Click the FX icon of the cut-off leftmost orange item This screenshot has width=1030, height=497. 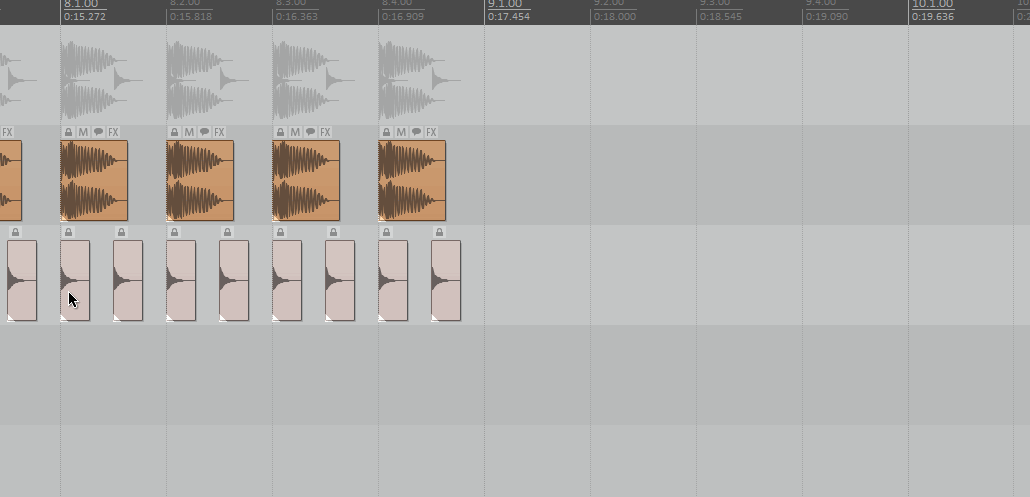7,133
